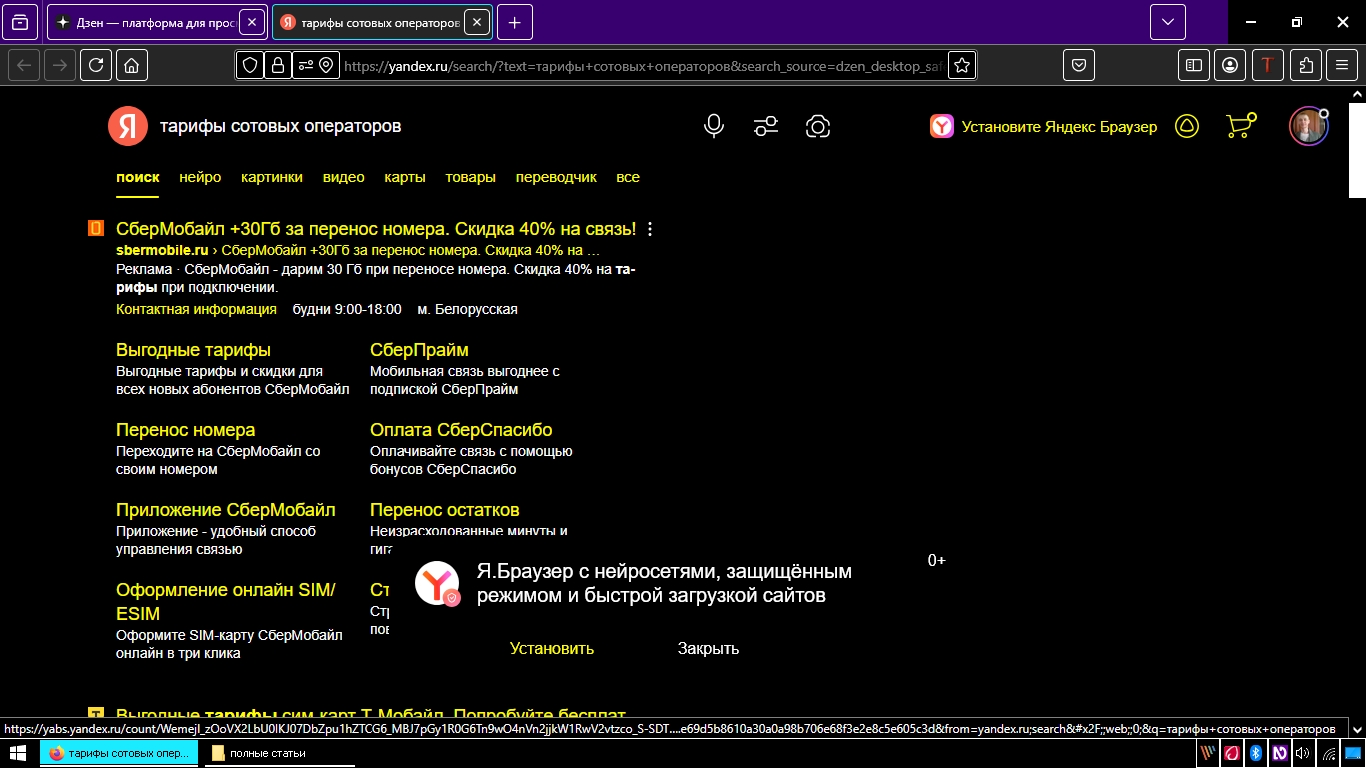Open Оплата СберСпасибо sitelink
The height and width of the screenshot is (768, 1366).
(461, 430)
